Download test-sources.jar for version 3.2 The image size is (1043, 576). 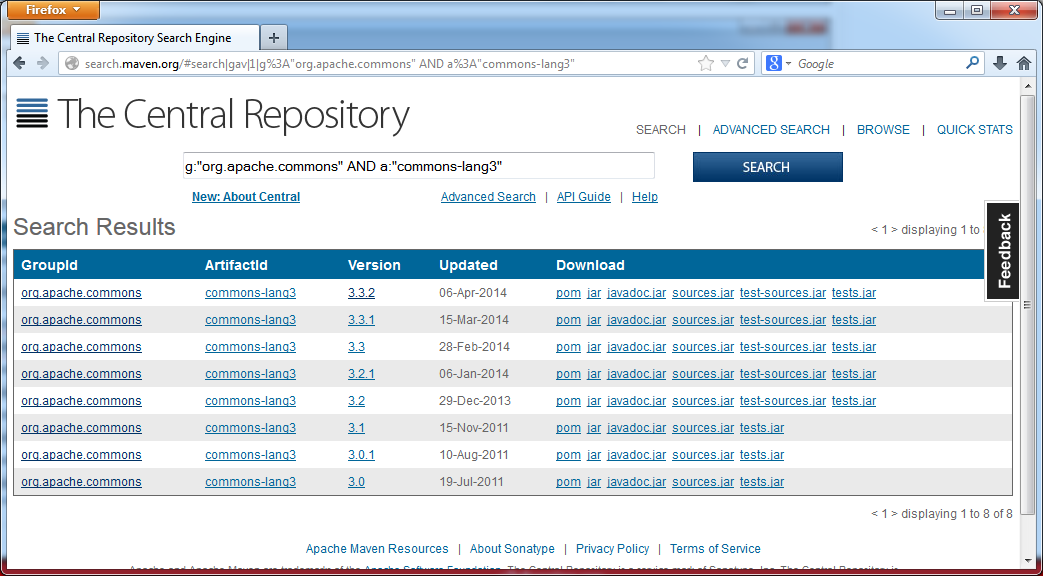(x=783, y=401)
